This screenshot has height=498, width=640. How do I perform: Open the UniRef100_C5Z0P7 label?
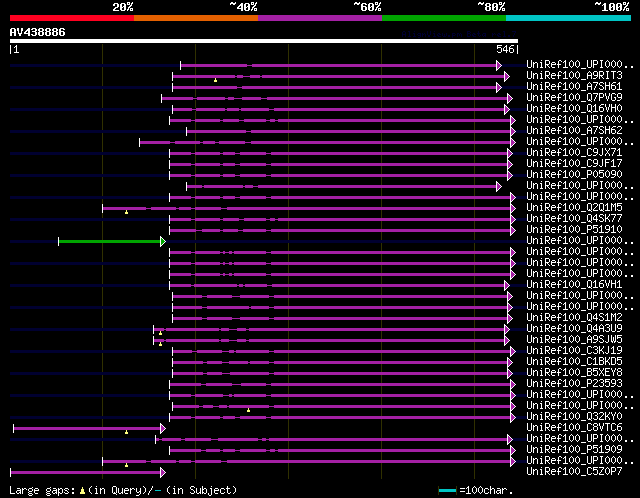(x=574, y=471)
